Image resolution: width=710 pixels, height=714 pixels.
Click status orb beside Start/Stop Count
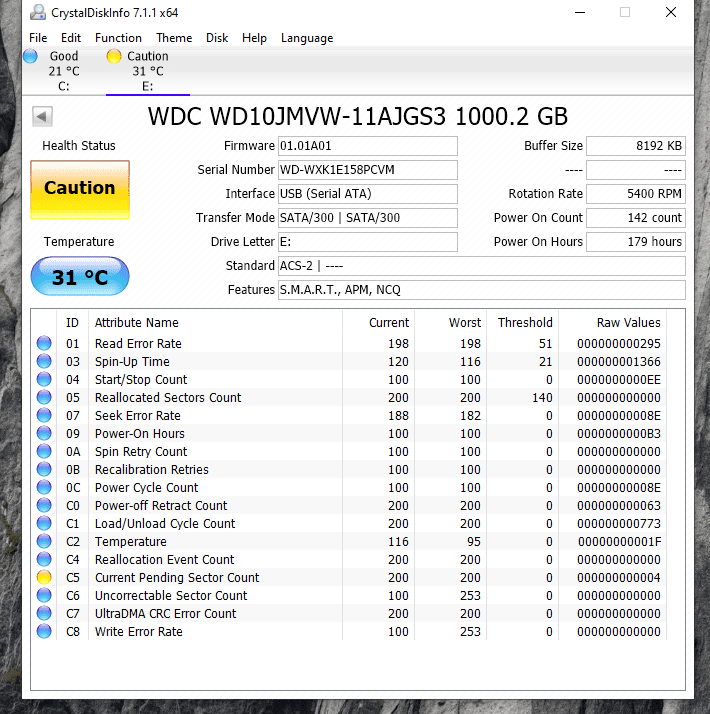44,379
